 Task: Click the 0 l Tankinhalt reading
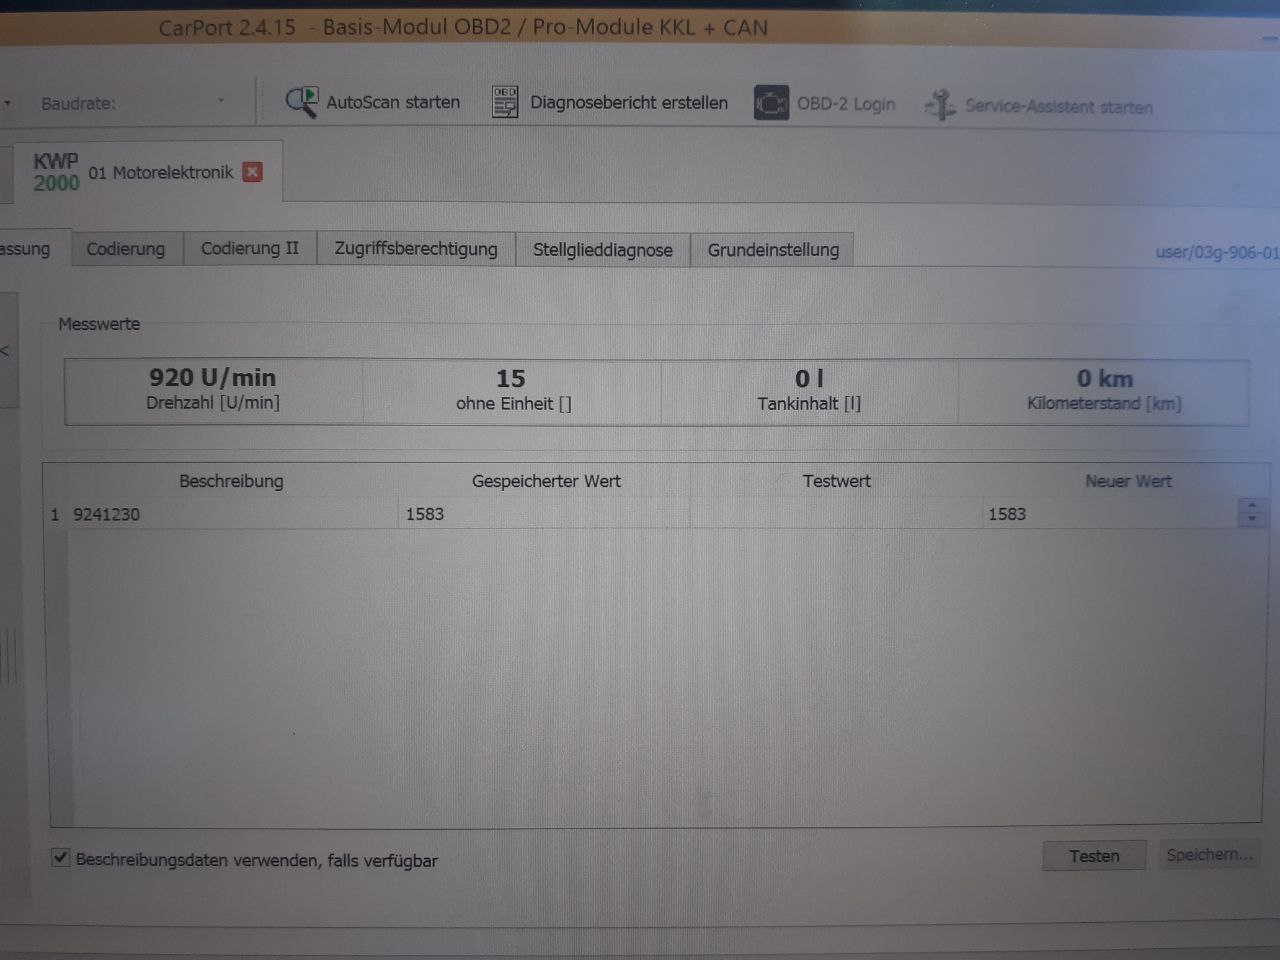(809, 391)
